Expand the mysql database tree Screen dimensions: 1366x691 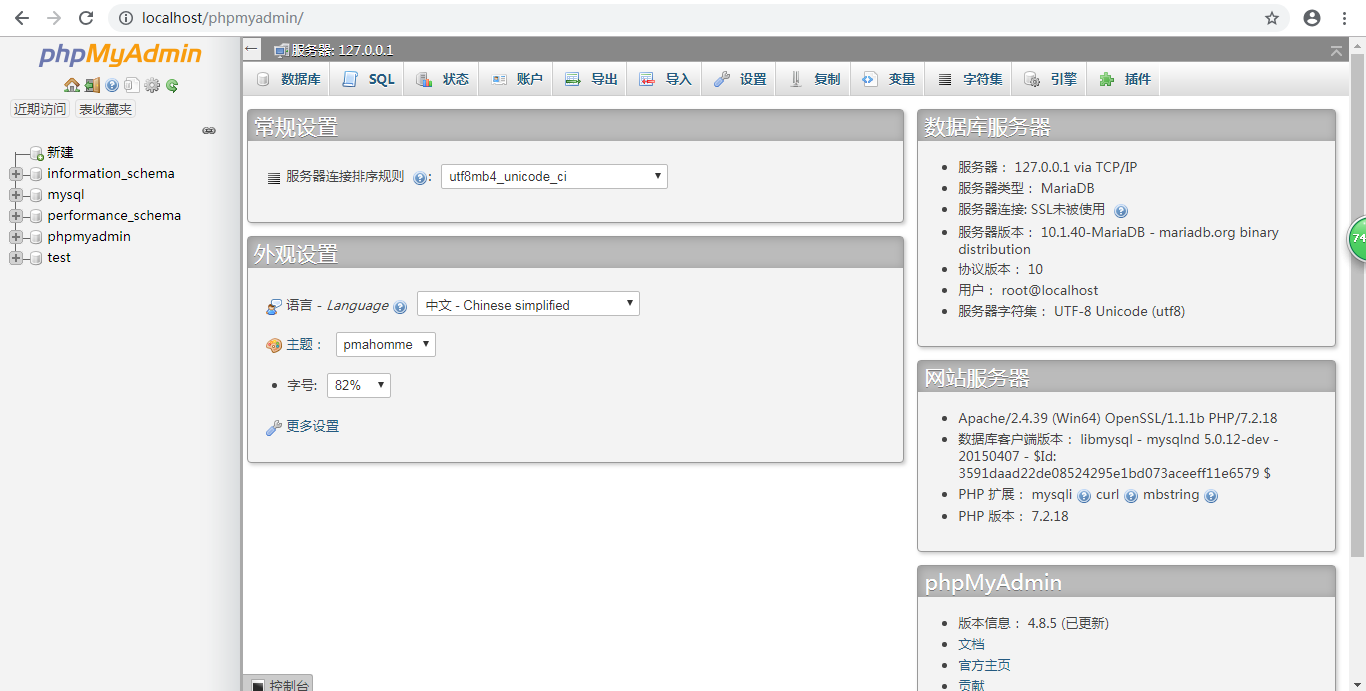coord(15,195)
